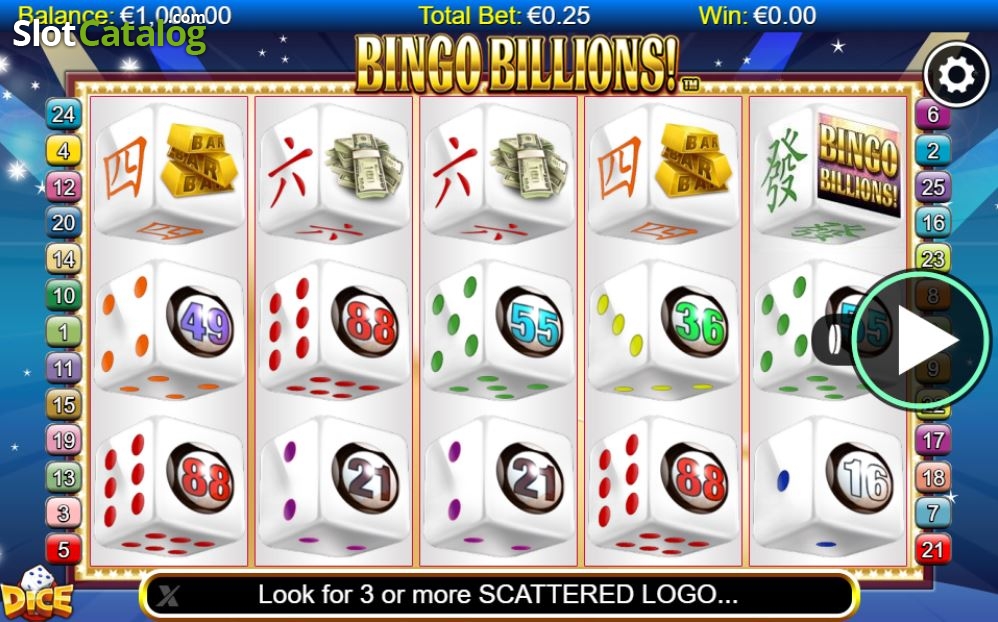The width and height of the screenshot is (998, 622).
Task: Click the bingo ball 49 symbol
Action: coord(200,323)
